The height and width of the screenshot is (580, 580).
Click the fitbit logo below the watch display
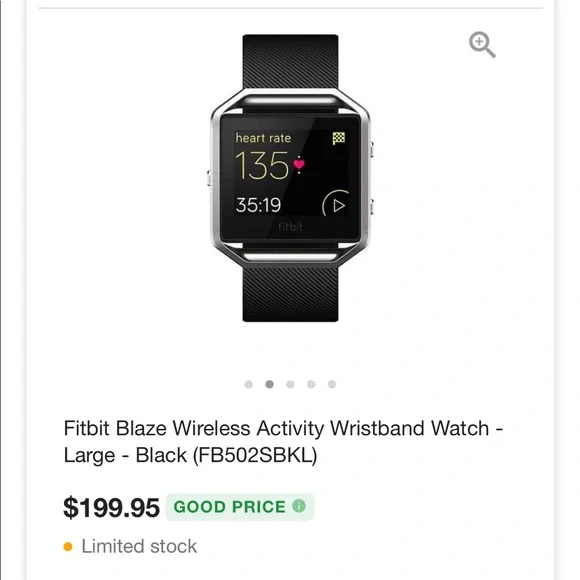pyautogui.click(x=290, y=226)
